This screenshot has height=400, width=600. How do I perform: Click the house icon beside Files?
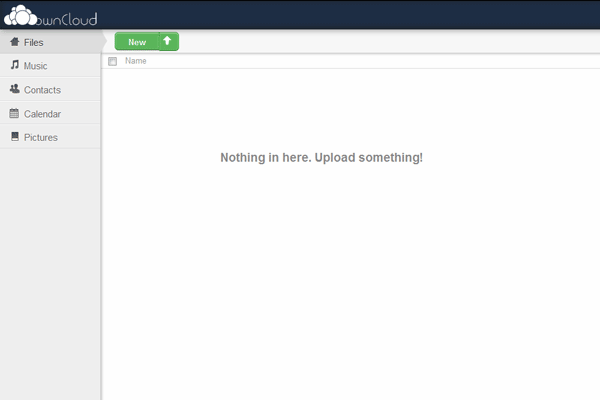[x=14, y=42]
